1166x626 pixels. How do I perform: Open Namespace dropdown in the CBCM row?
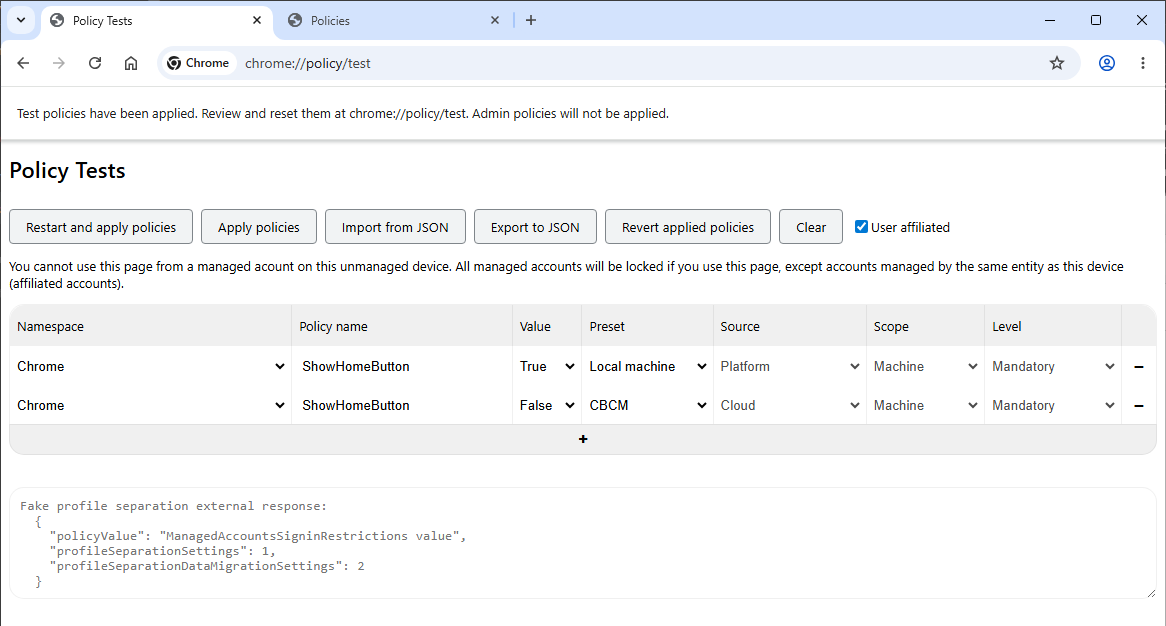151,406
